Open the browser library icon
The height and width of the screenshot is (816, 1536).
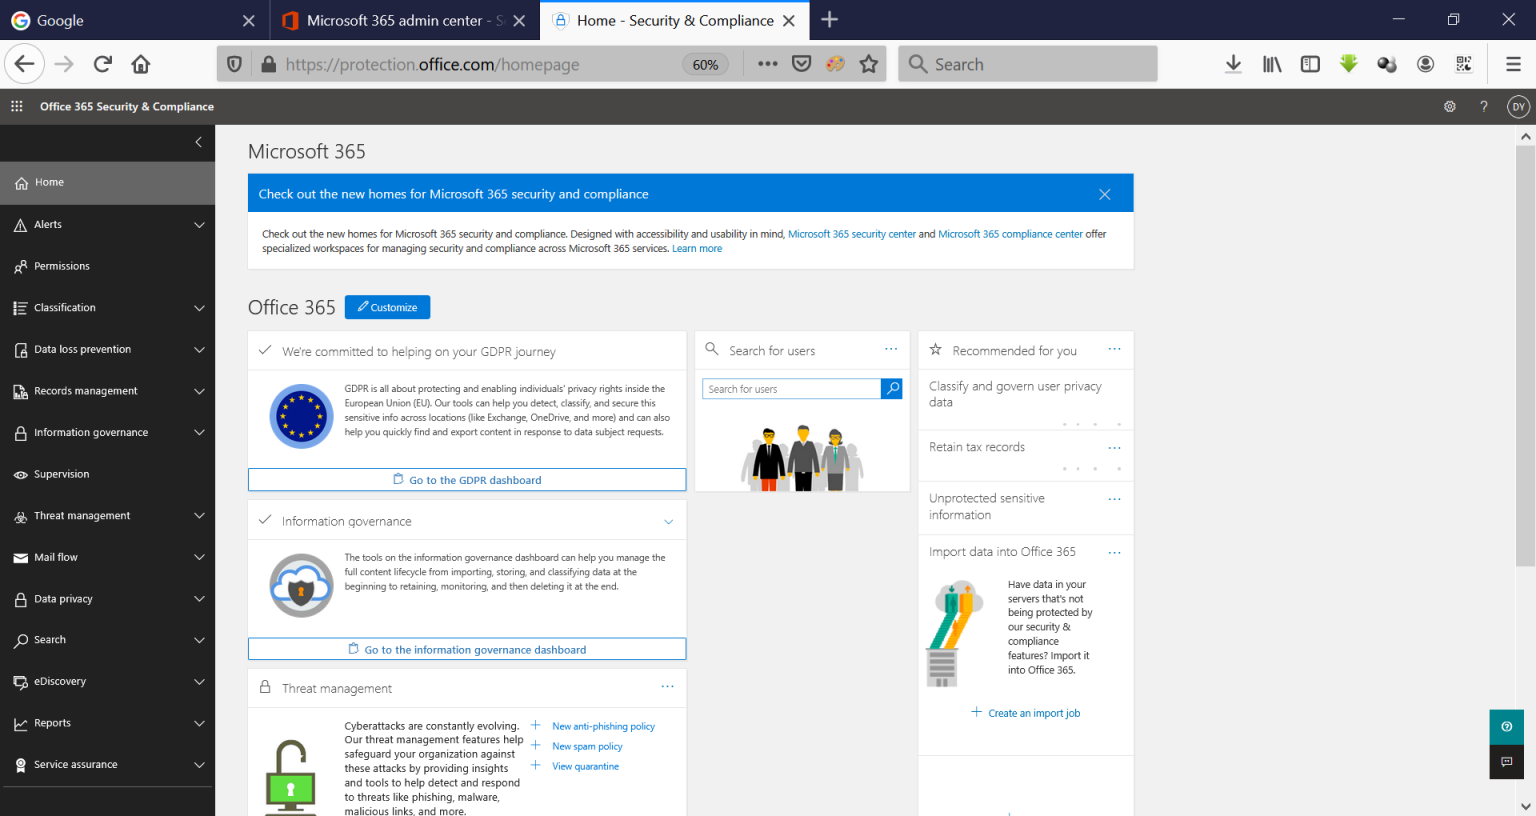pos(1272,64)
